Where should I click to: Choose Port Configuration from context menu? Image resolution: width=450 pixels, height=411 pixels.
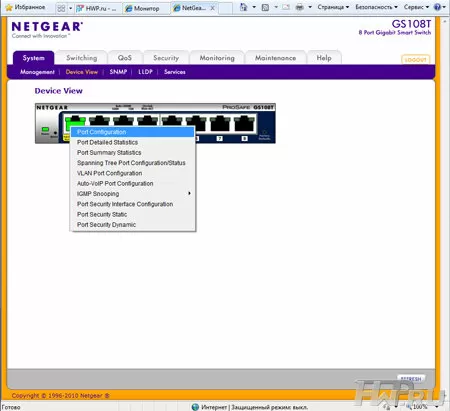coord(133,132)
